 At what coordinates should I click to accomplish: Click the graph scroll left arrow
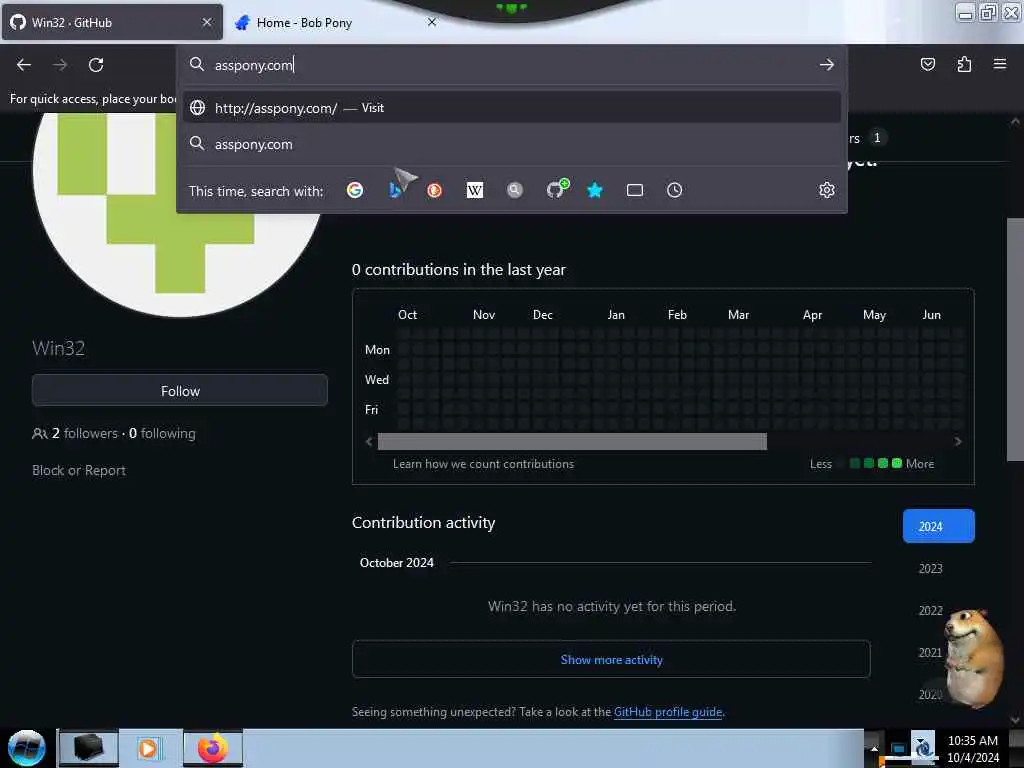click(369, 441)
